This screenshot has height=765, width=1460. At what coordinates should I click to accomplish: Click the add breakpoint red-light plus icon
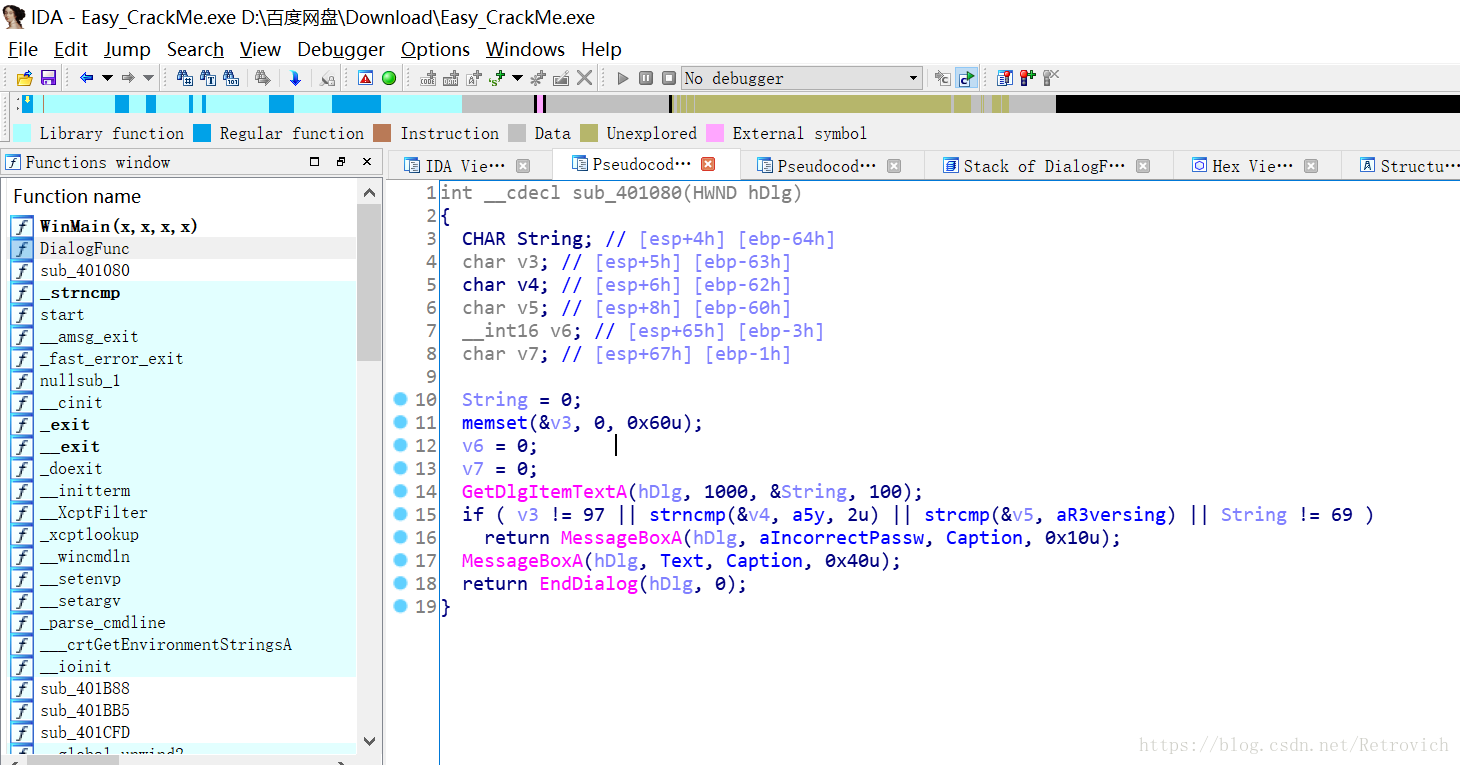(1027, 78)
